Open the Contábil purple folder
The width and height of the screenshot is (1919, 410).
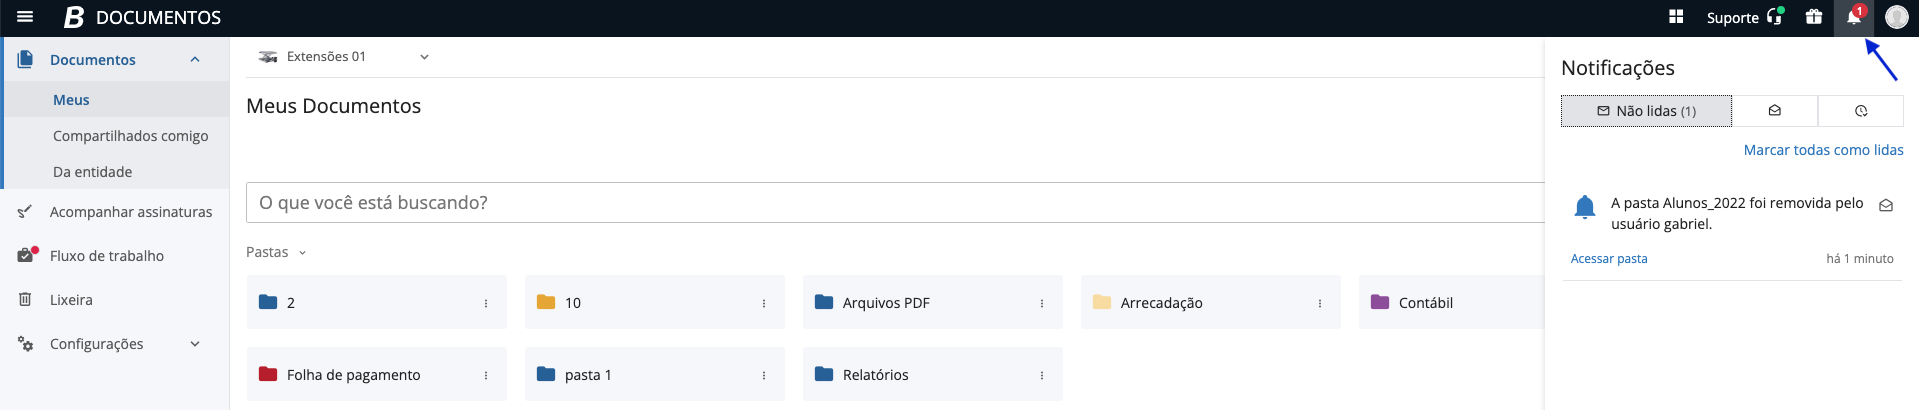coord(1425,303)
